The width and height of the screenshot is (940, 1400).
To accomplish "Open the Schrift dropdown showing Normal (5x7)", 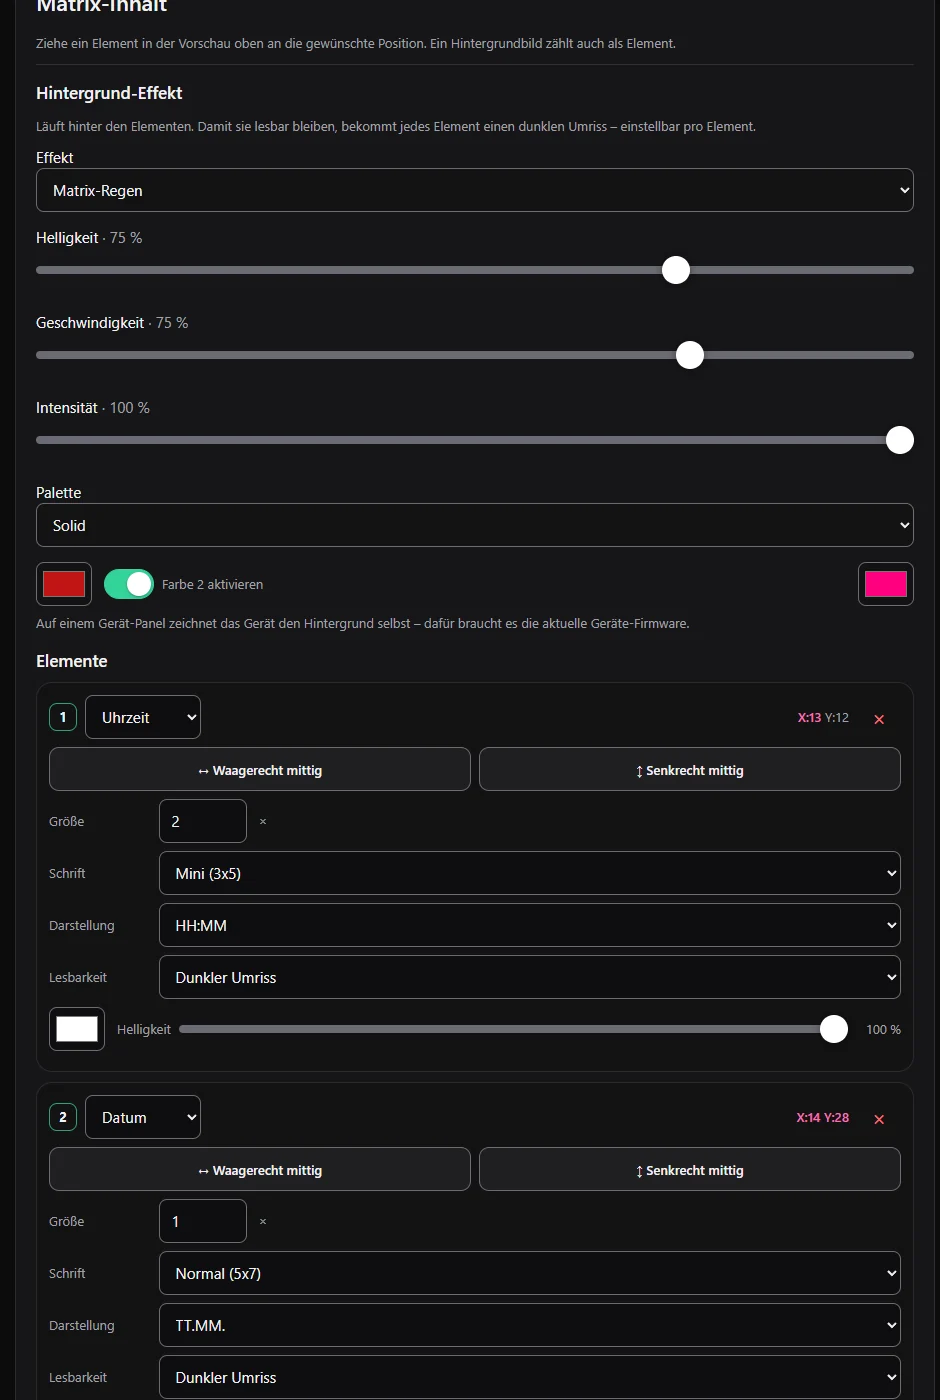I will click(530, 1273).
